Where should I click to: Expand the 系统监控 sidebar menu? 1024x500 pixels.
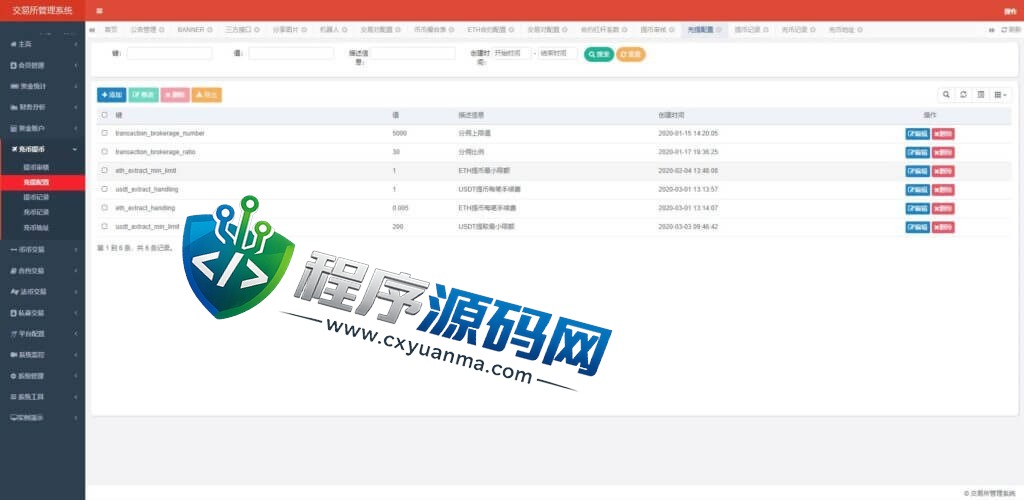point(42,355)
